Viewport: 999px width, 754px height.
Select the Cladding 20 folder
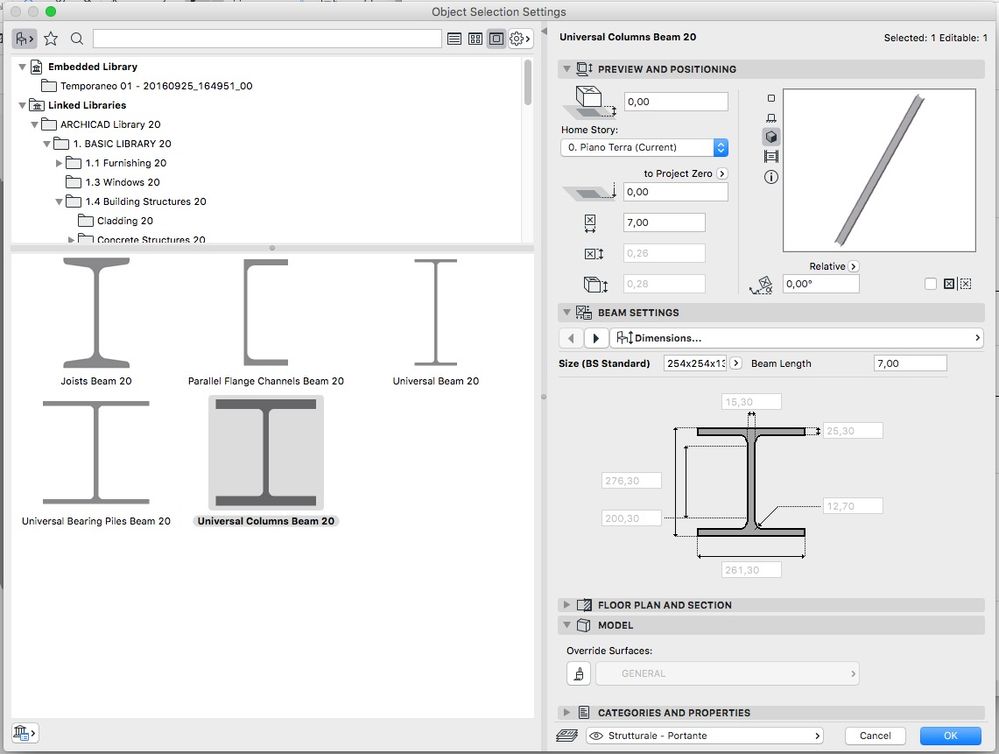click(115, 221)
